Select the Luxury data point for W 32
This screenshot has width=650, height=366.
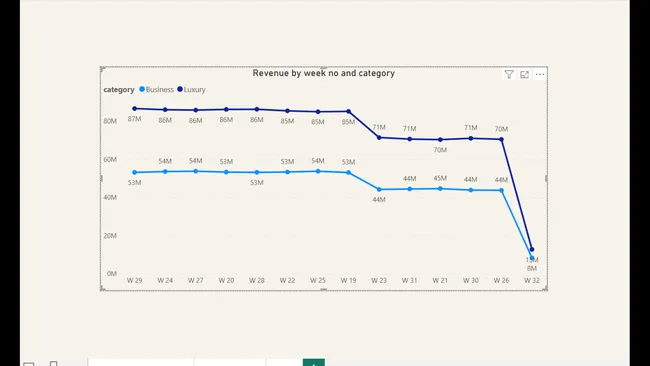(532, 250)
